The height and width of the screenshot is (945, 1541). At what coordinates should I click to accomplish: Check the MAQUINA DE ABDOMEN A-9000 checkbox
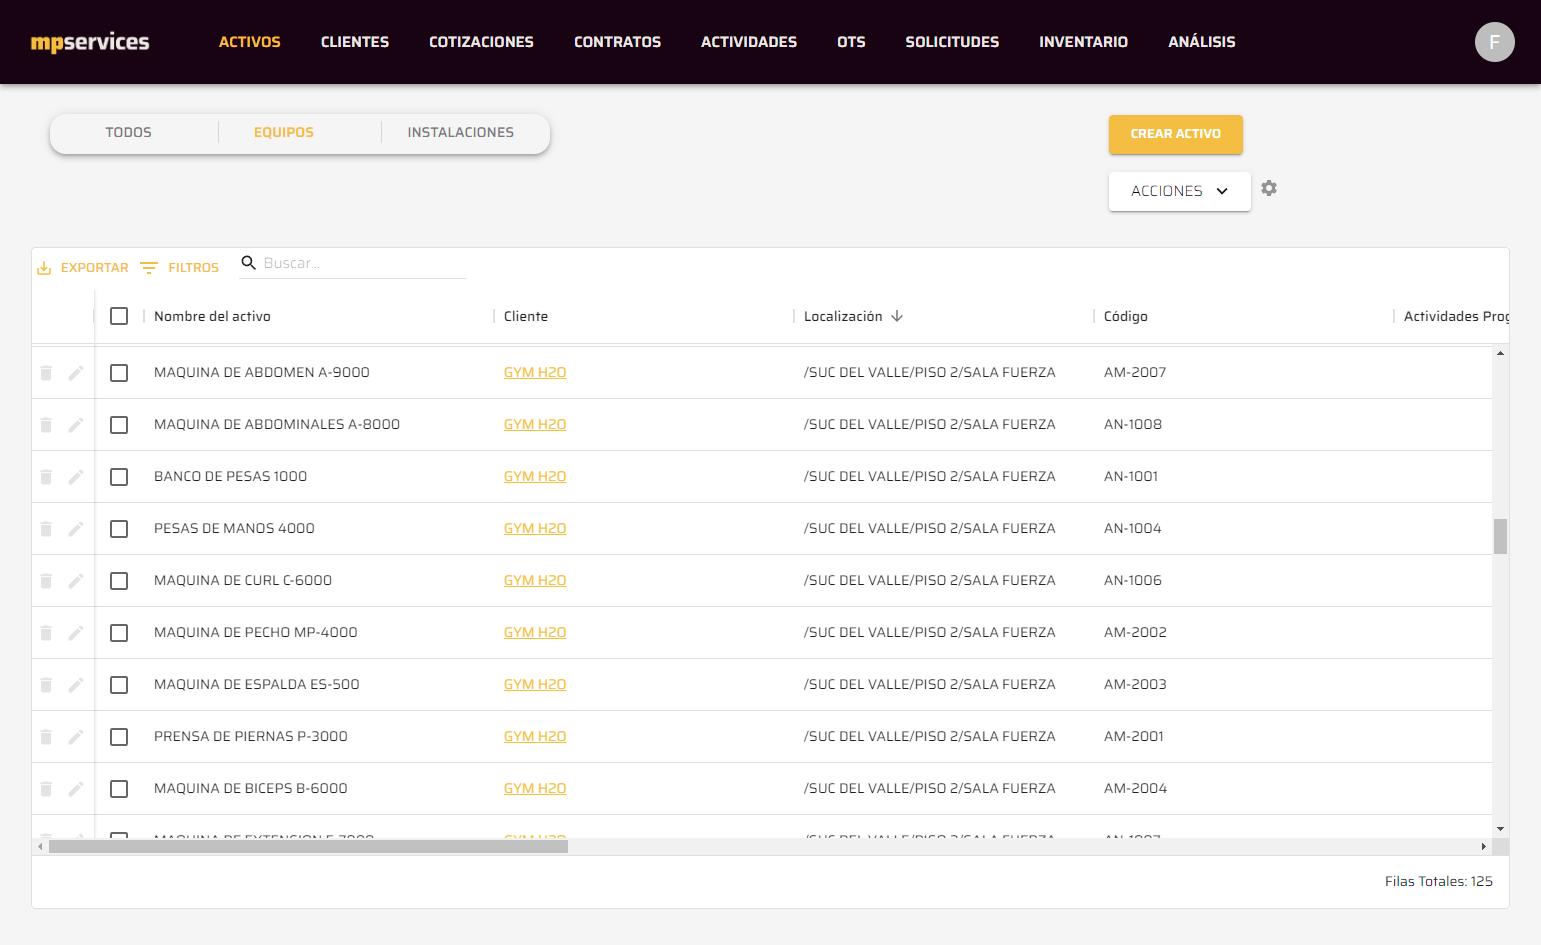(119, 373)
